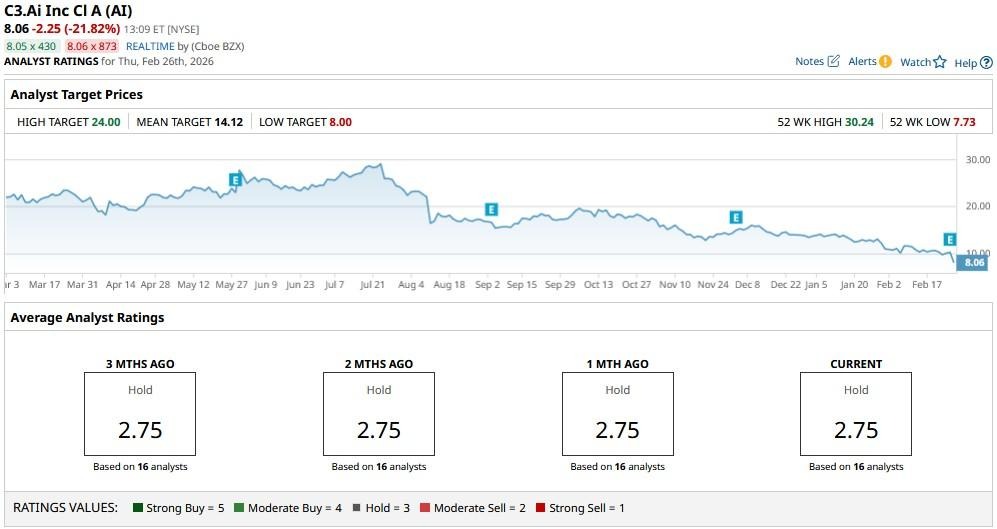This screenshot has height=529, width=997.
Task: Click the Watch star icon
Action: (940, 62)
